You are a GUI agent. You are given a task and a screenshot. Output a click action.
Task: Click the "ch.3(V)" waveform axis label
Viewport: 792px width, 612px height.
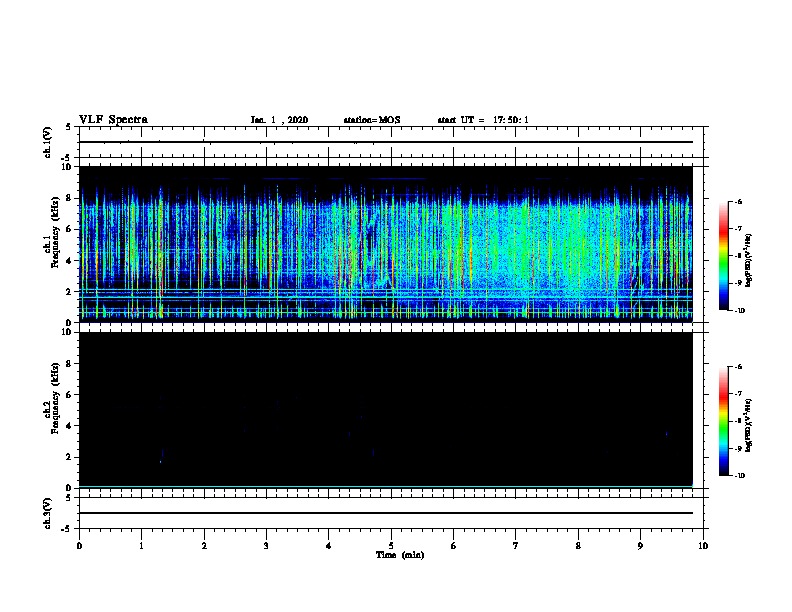tap(48, 513)
